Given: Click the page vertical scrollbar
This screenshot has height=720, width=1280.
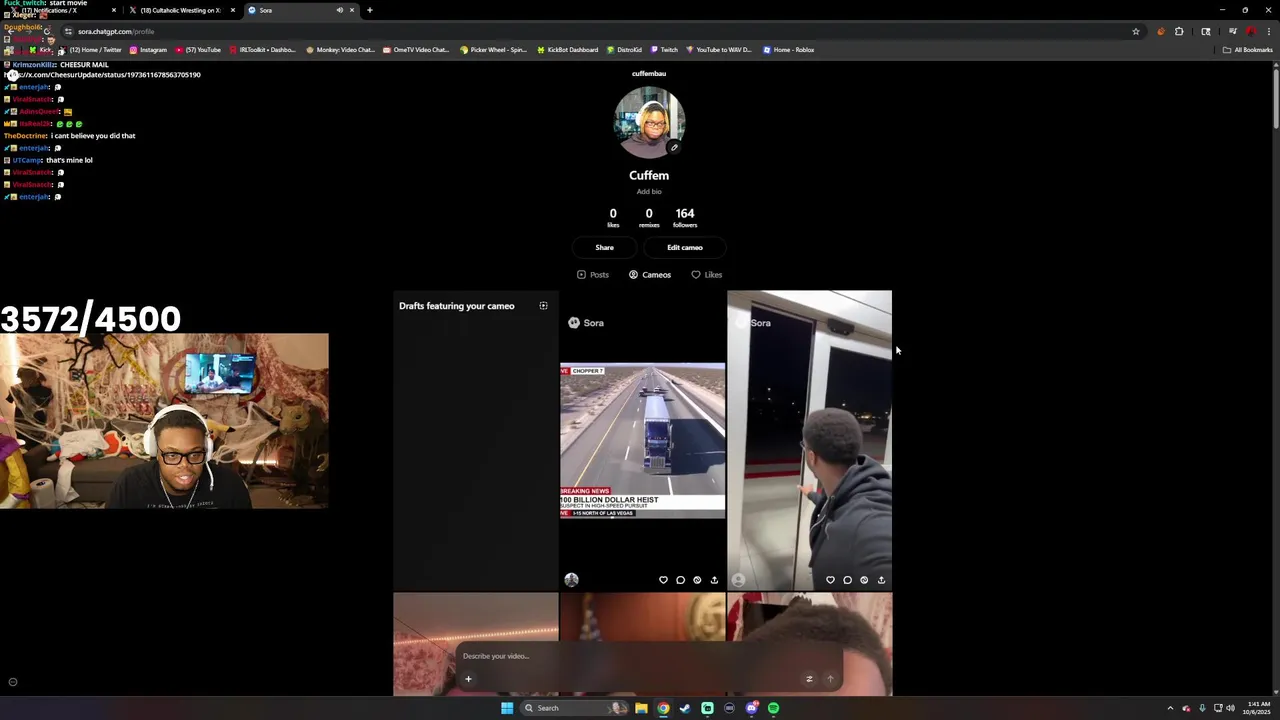Looking at the screenshot, I should [x=1275, y=98].
